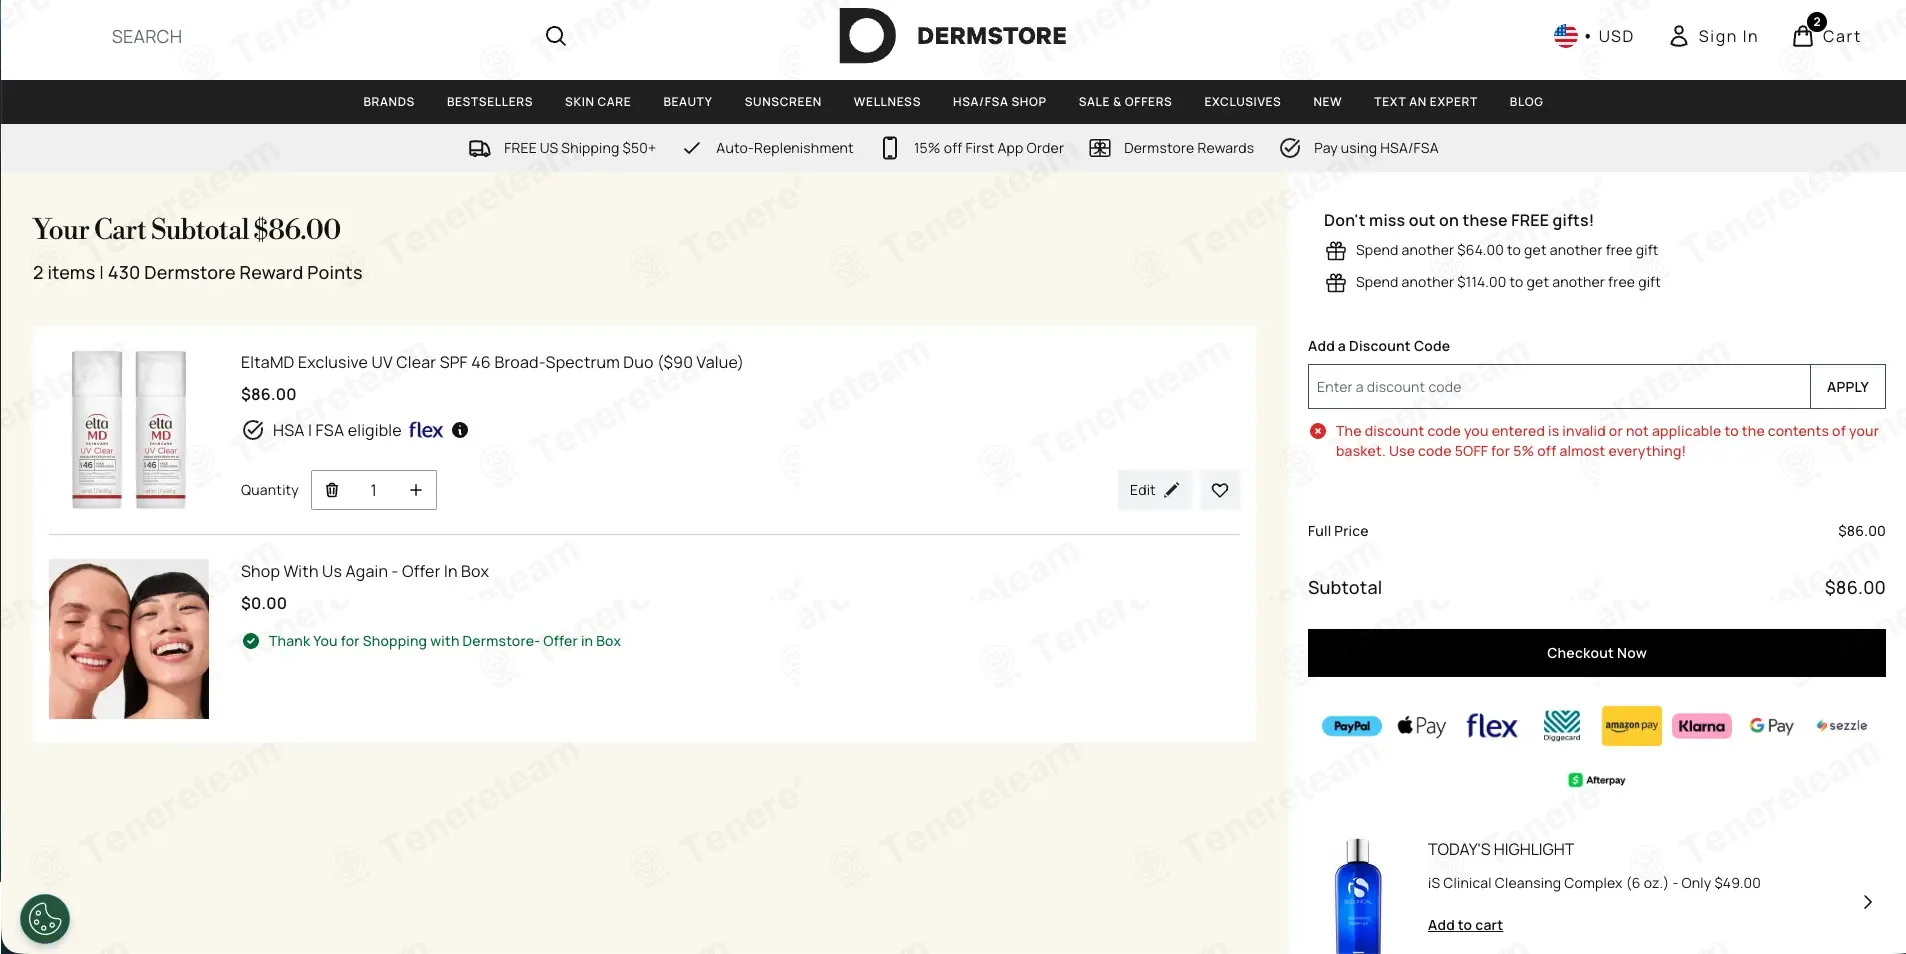The height and width of the screenshot is (954, 1906).
Task: Open the Wellness menu
Action: point(887,102)
